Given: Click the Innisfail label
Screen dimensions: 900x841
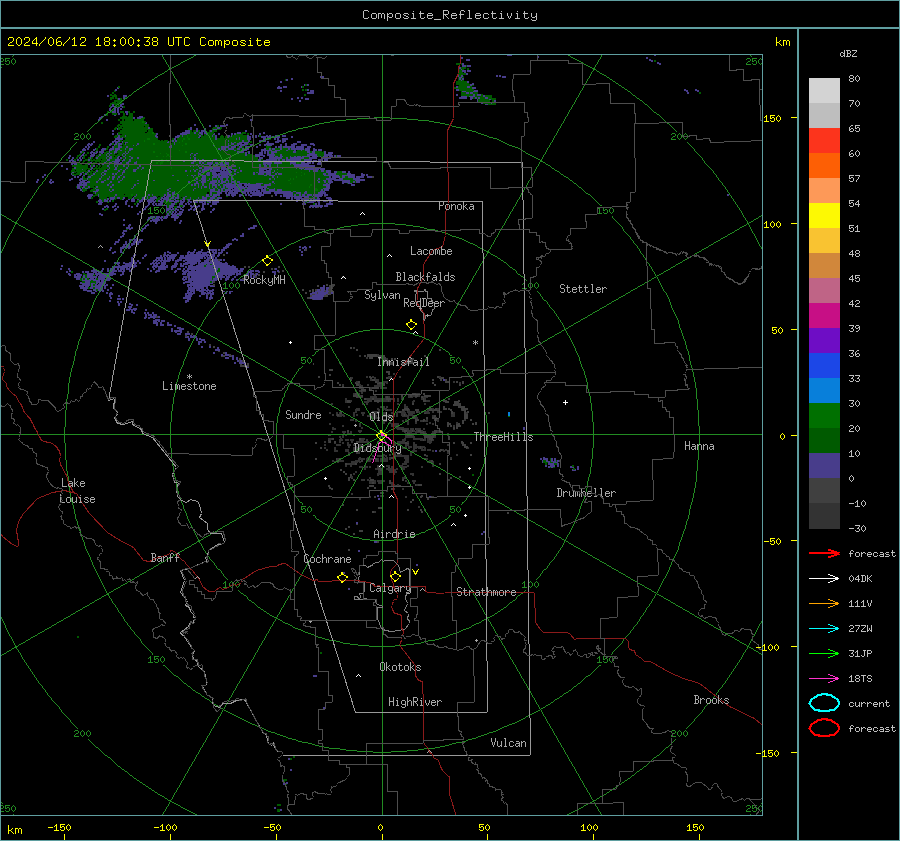Looking at the screenshot, I should pos(404,362).
